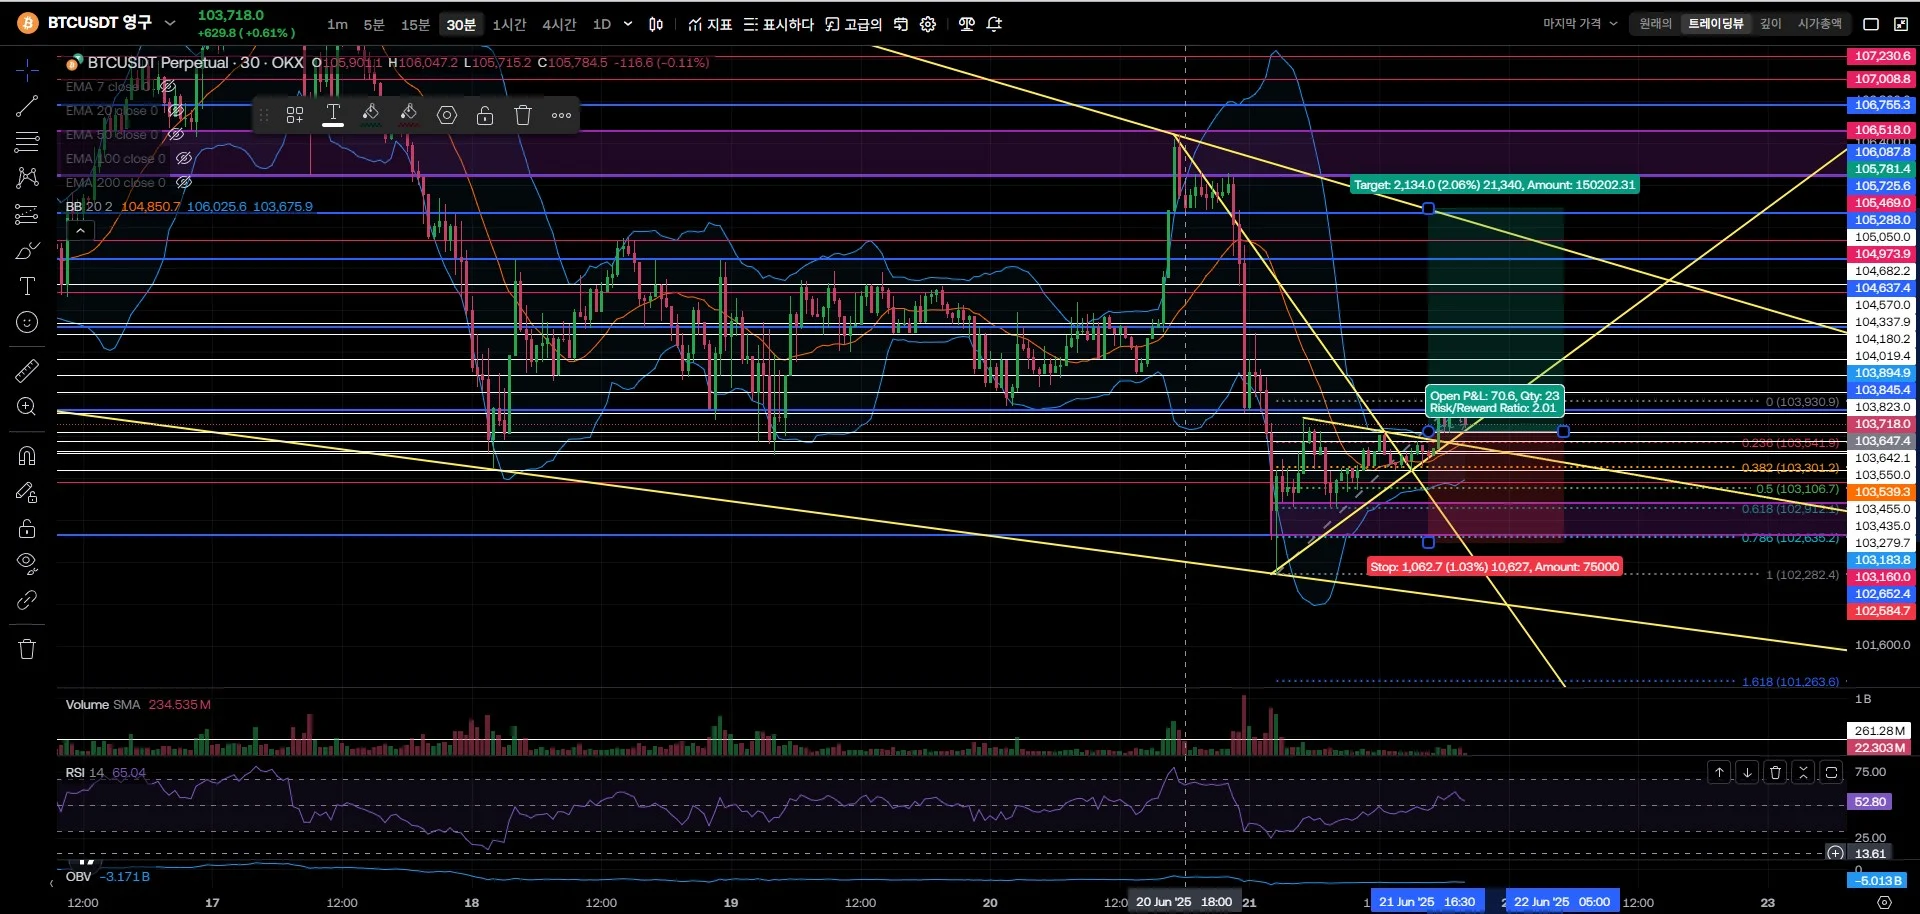Select the 1시간 timeframe
The image size is (1920, 914).
[509, 24]
